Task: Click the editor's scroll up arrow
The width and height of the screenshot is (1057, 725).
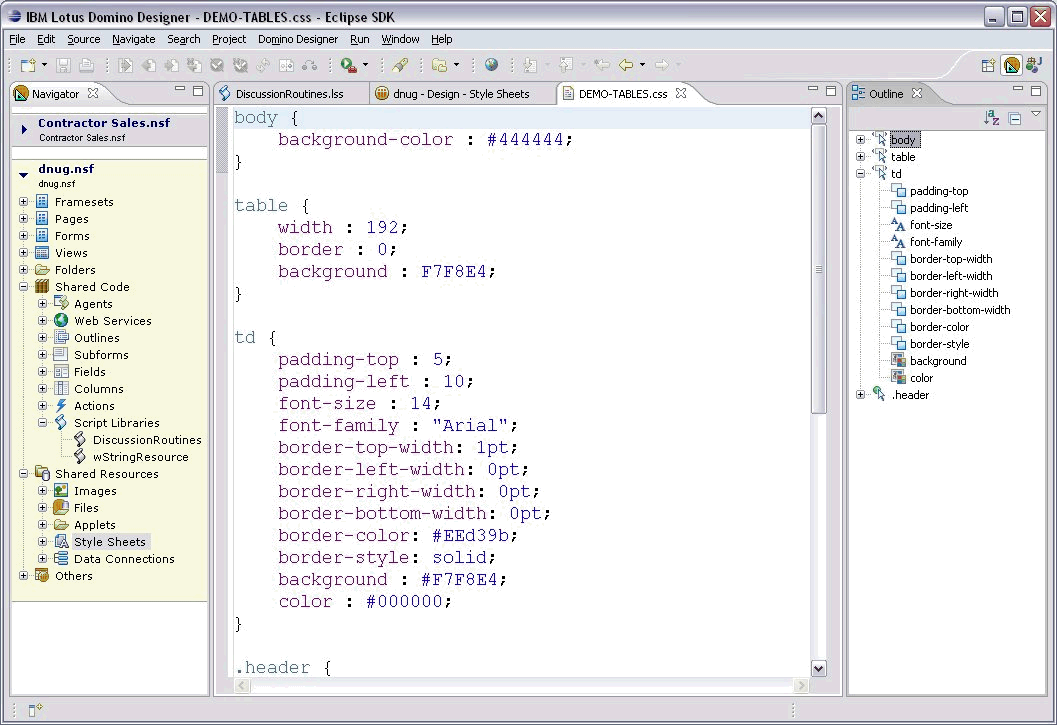Action: point(818,115)
